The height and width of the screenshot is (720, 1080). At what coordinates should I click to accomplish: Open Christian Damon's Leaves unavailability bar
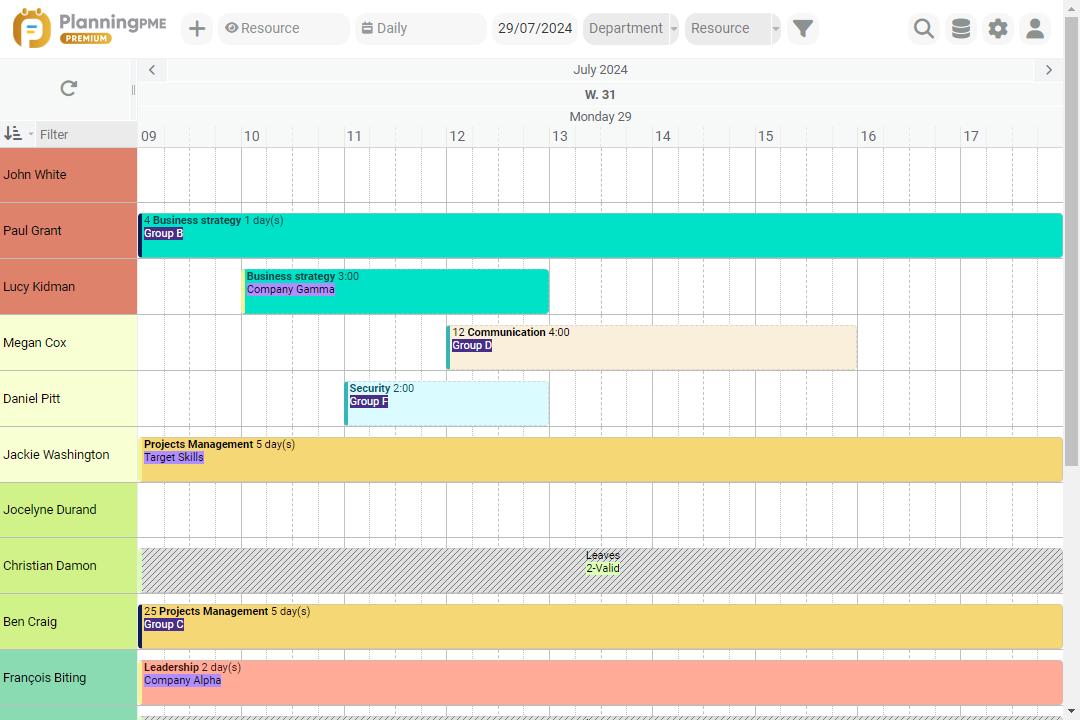pos(601,570)
